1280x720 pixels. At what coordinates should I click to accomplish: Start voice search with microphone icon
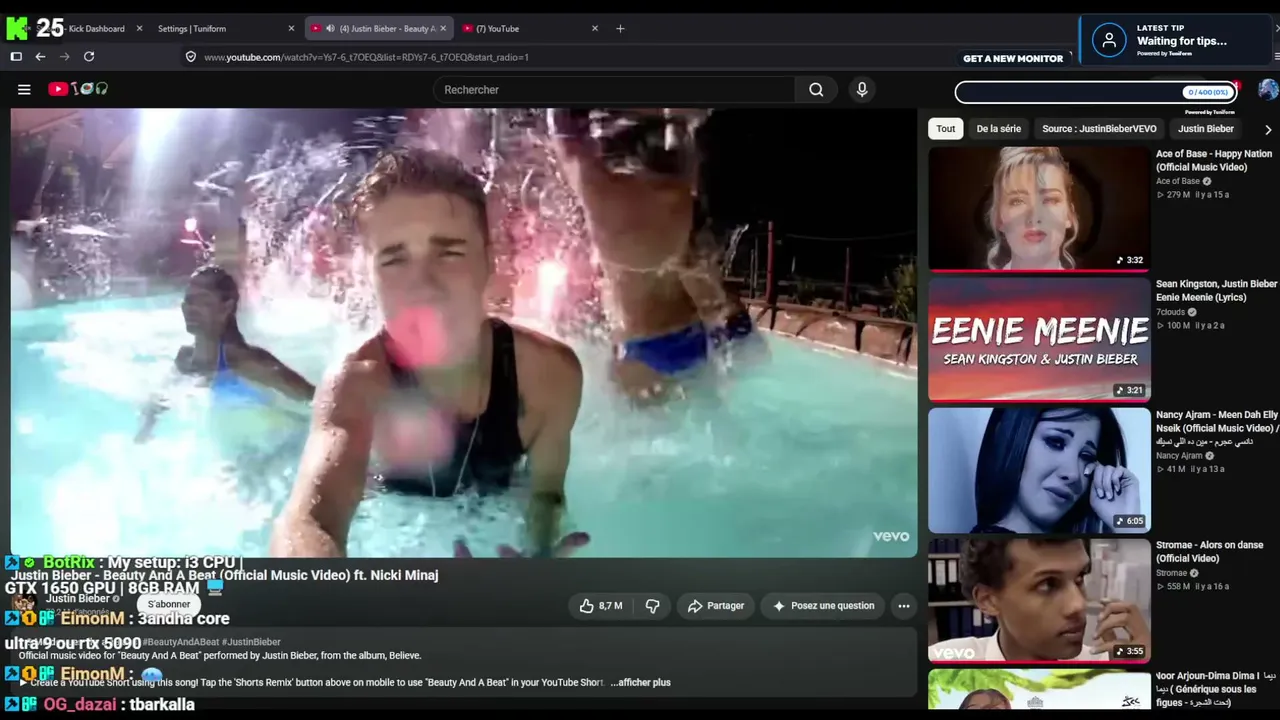[x=862, y=90]
